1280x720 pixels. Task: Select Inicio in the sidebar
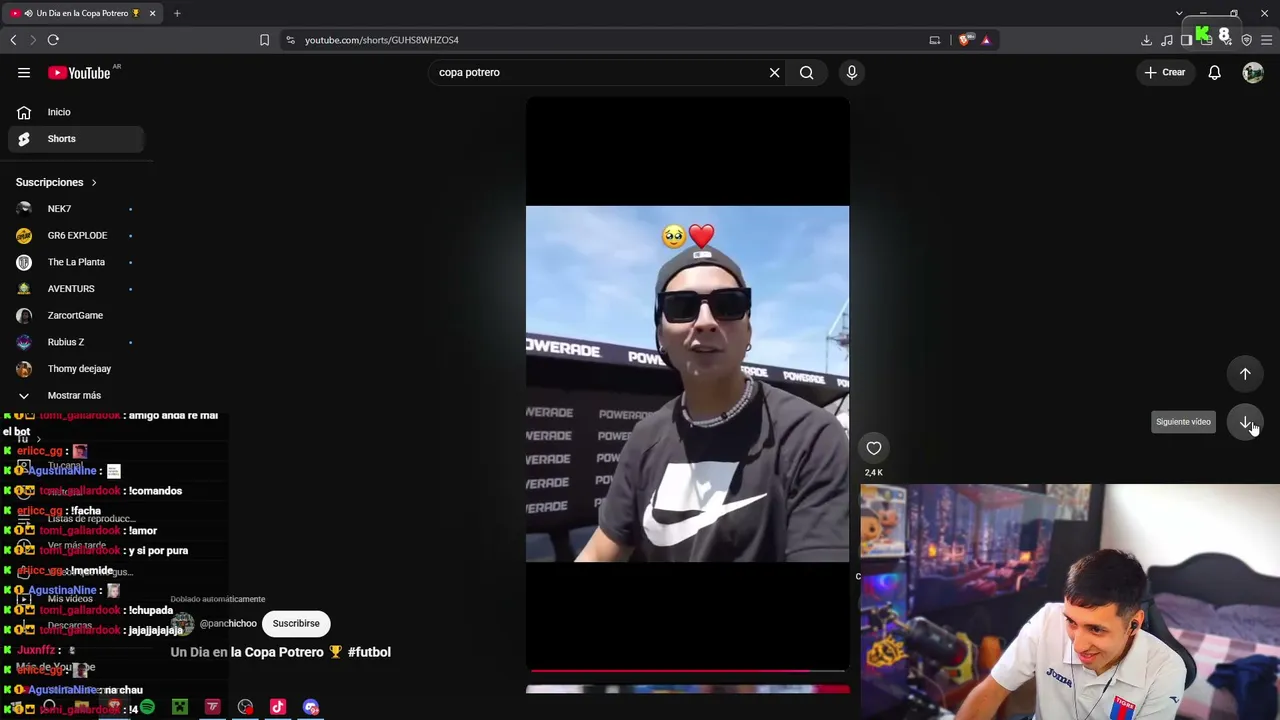tap(76, 112)
